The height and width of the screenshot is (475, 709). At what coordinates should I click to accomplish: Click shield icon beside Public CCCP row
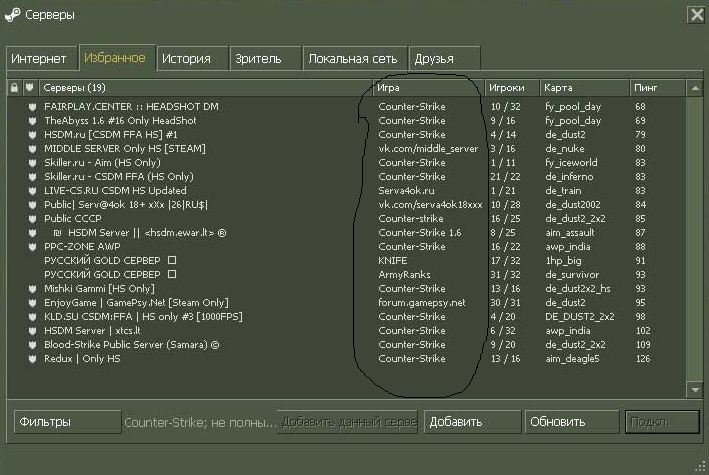click(32, 219)
